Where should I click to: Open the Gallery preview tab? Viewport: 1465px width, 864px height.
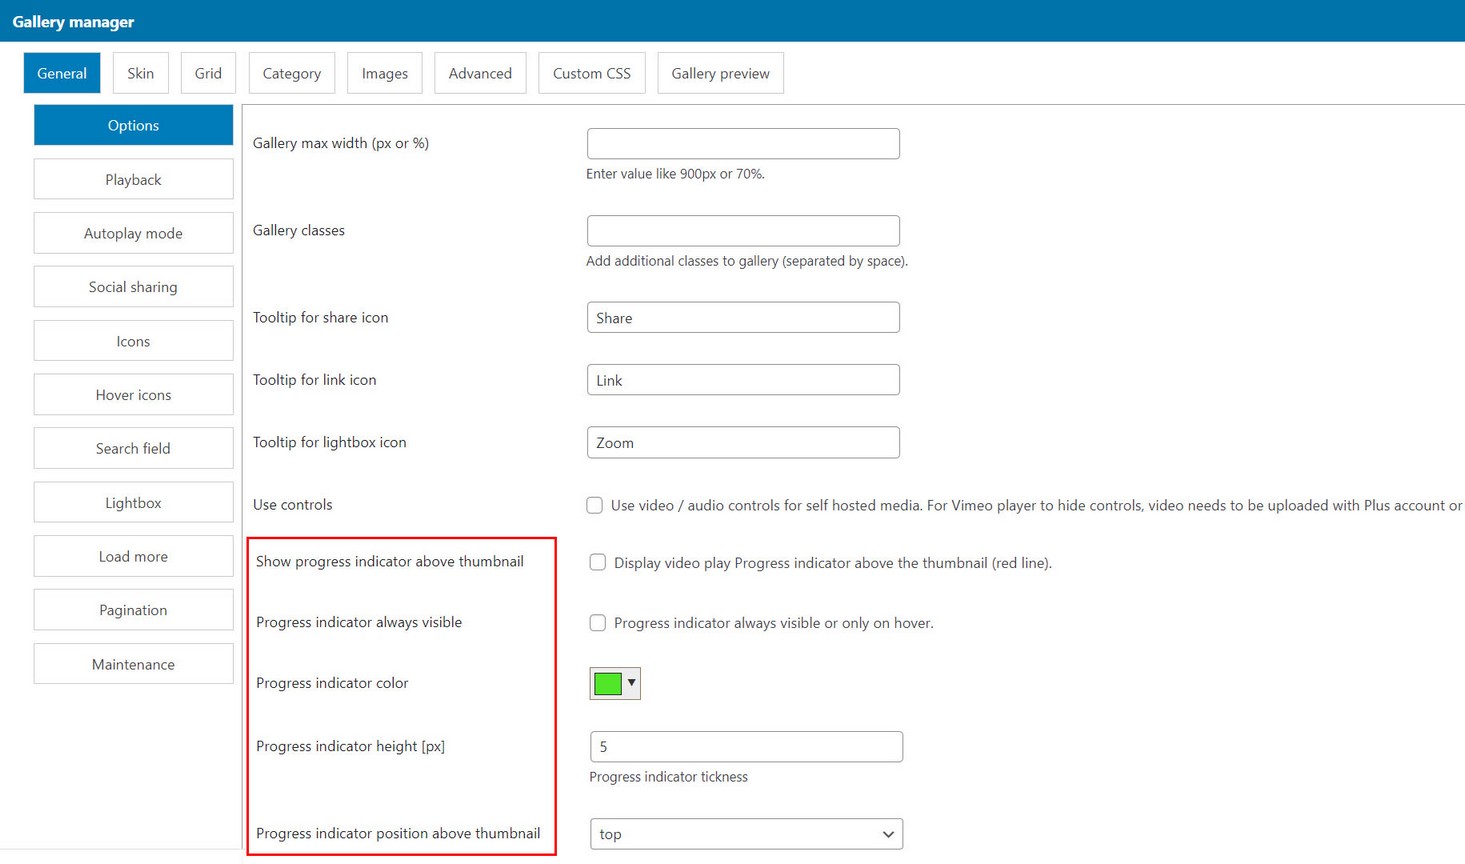[720, 73]
